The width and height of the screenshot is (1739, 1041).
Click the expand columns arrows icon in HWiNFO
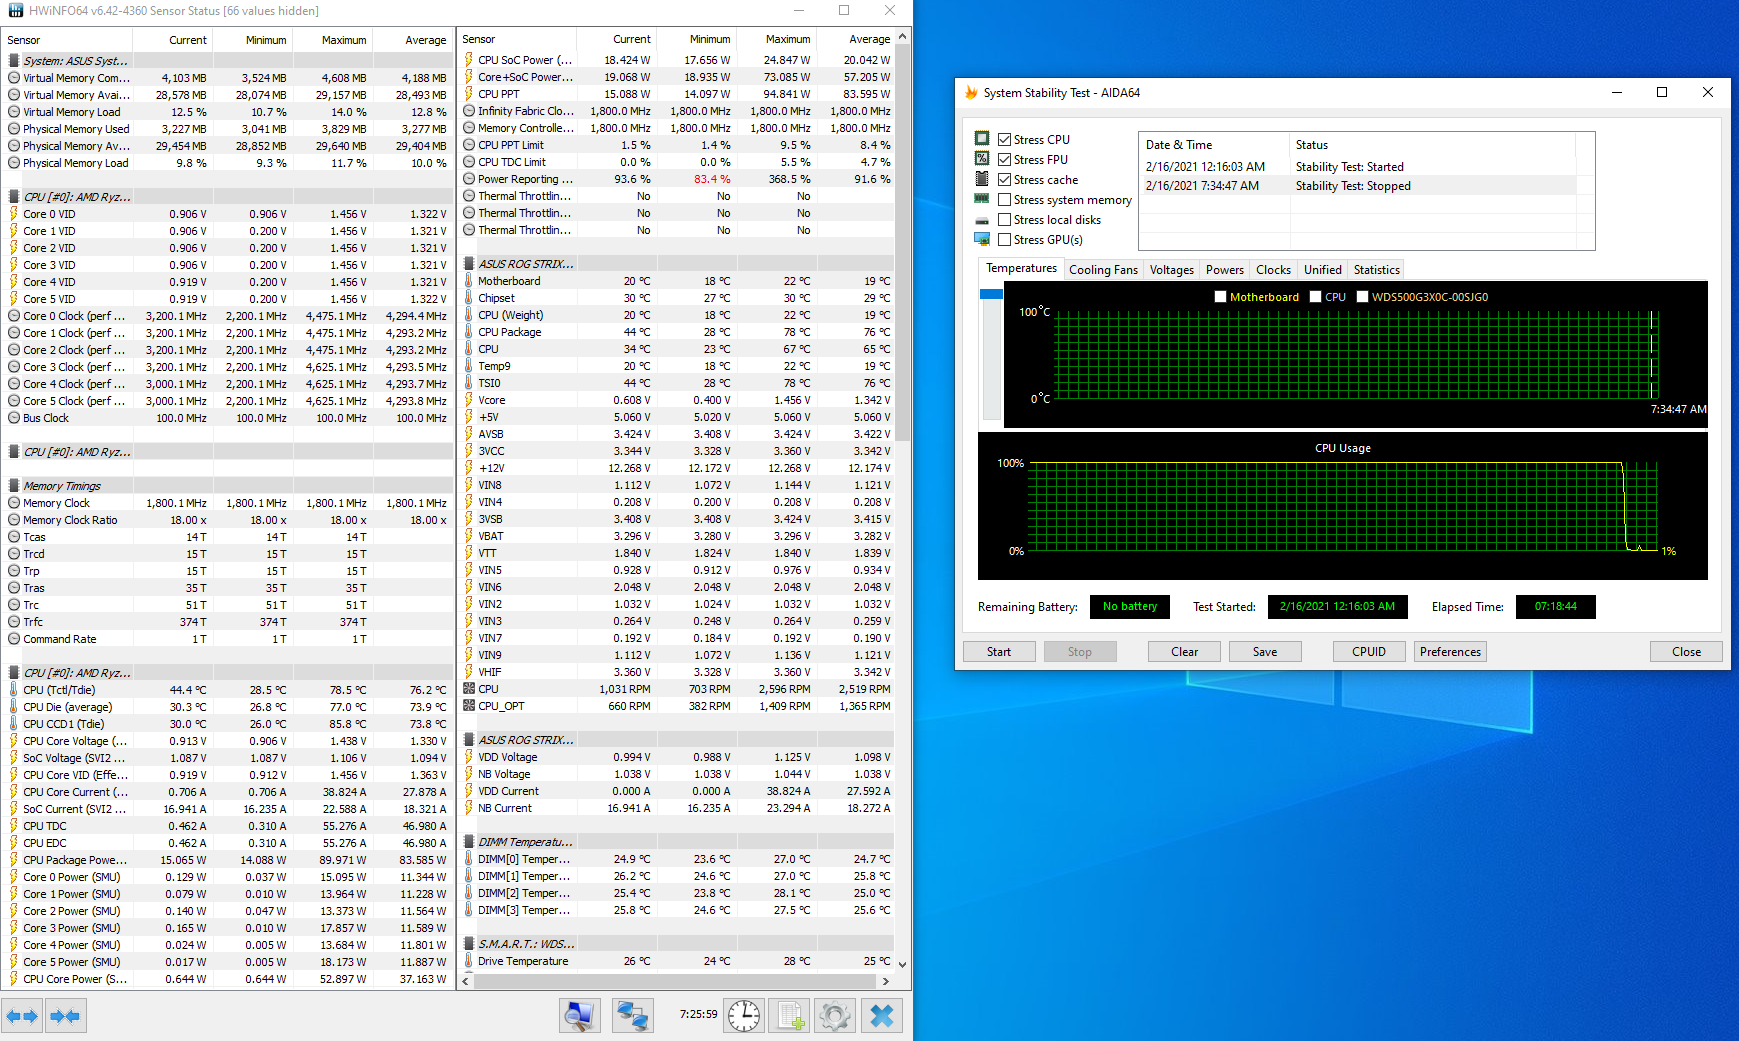click(x=22, y=1016)
